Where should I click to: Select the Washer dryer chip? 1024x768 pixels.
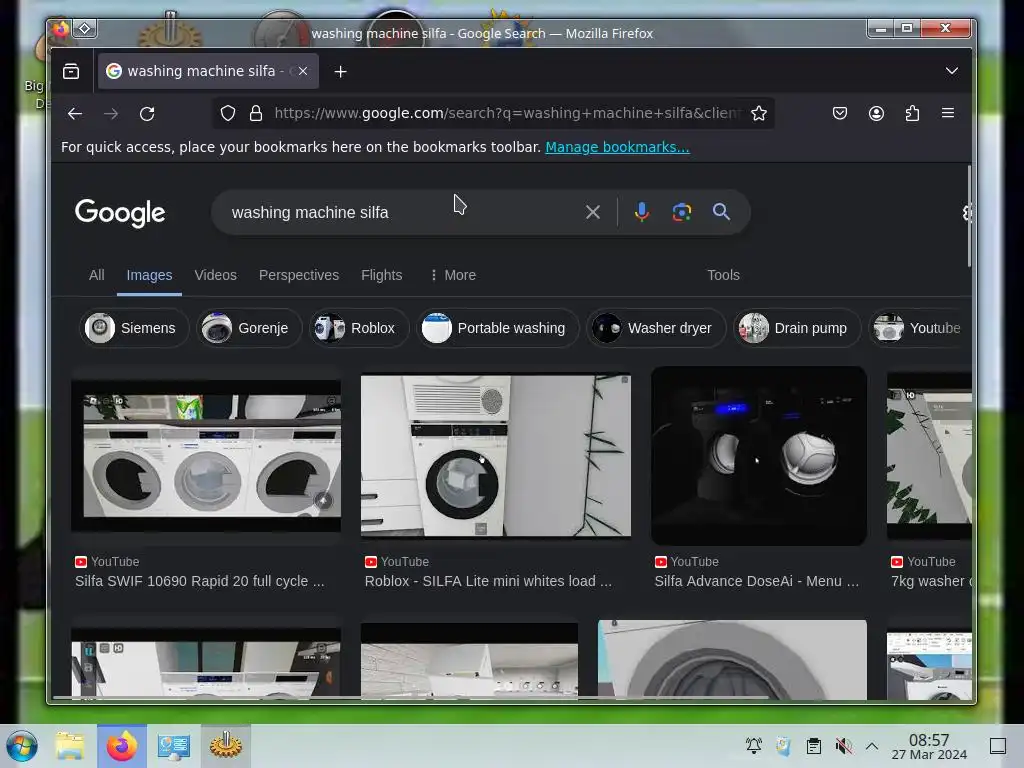(656, 328)
